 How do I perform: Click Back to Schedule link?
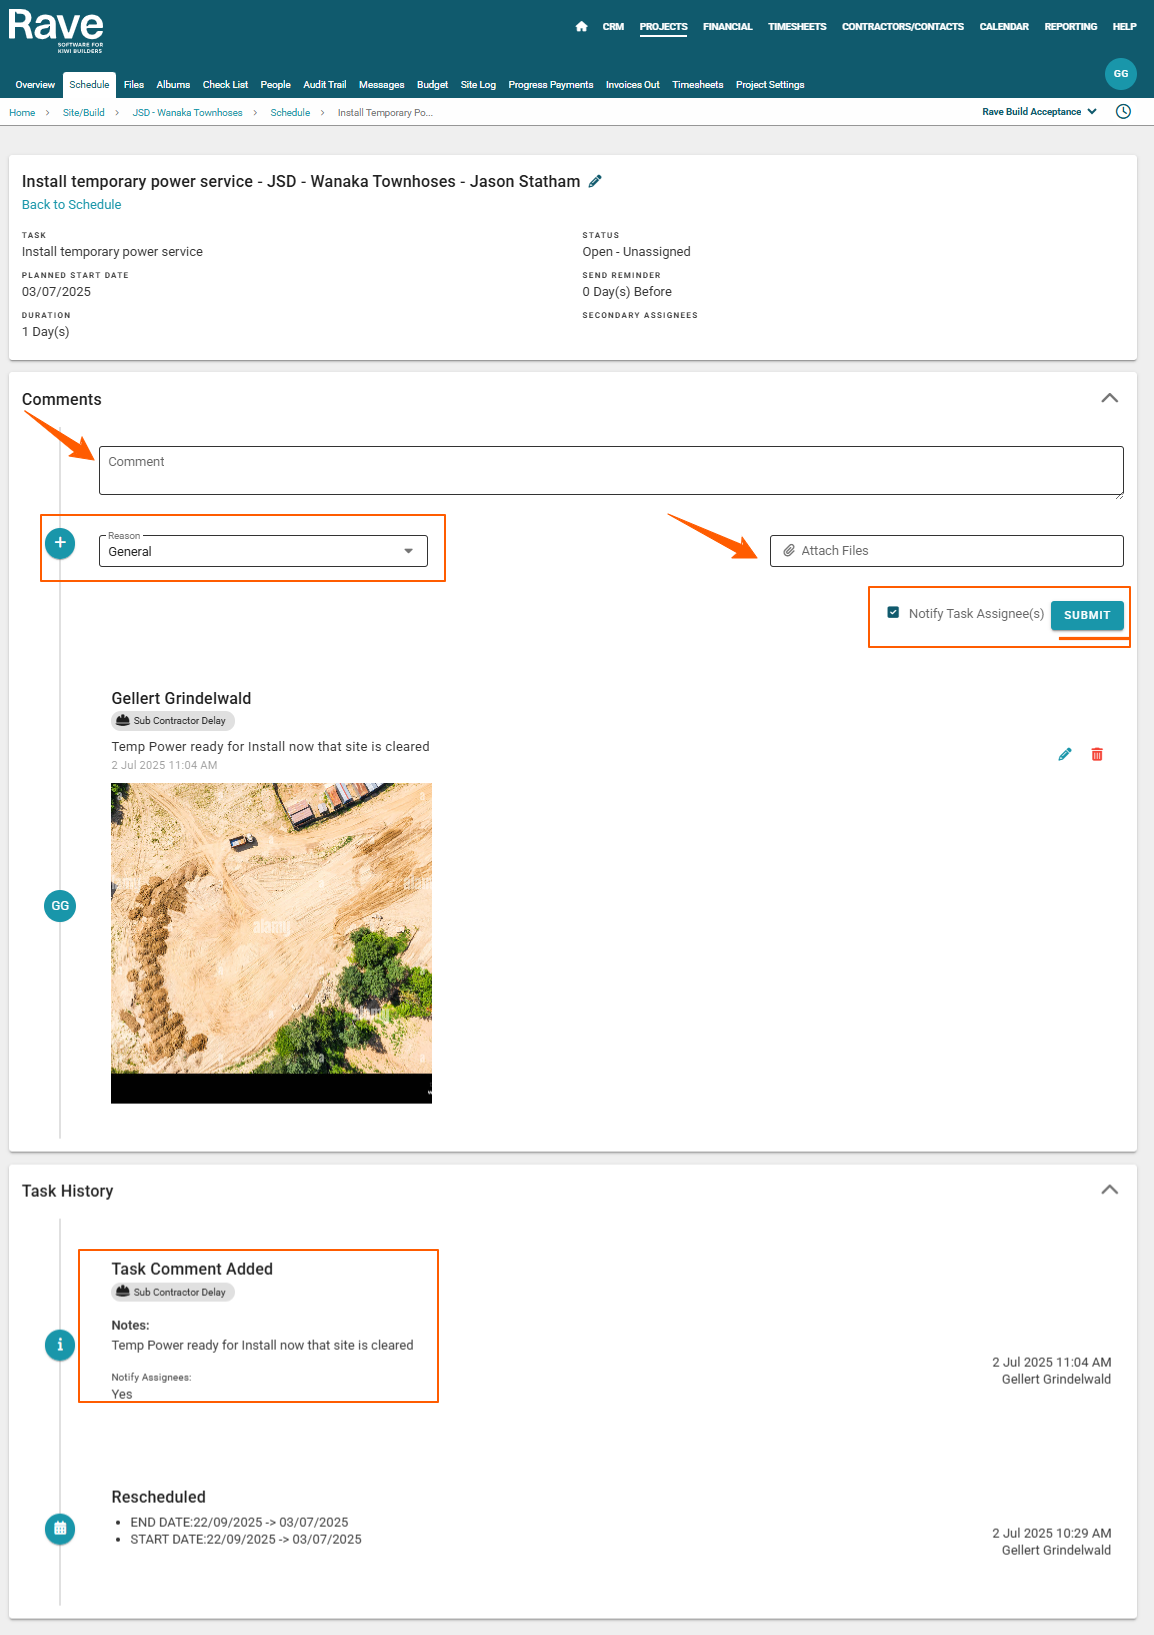tap(71, 205)
